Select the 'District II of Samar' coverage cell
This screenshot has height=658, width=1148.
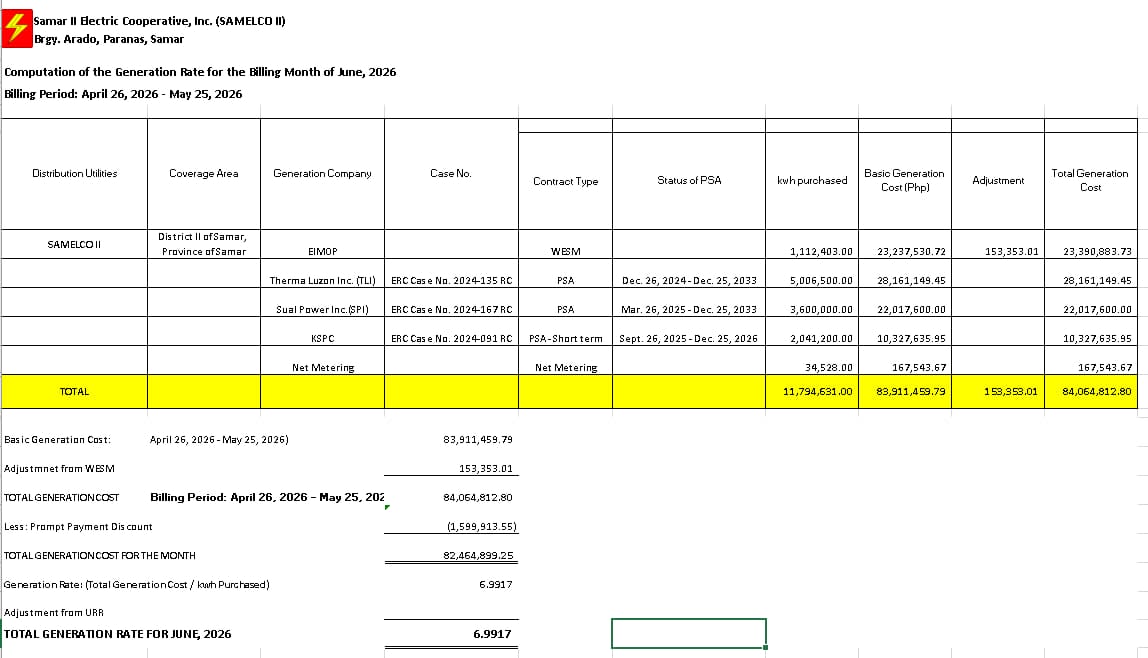[204, 244]
